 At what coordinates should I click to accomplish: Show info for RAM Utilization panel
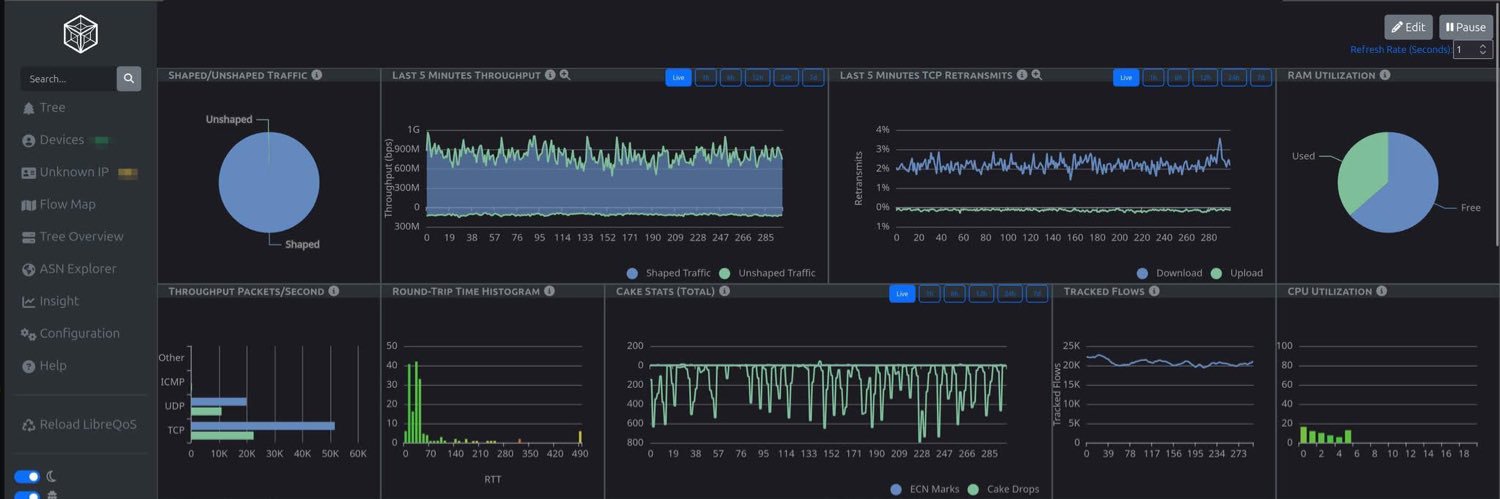point(1385,75)
